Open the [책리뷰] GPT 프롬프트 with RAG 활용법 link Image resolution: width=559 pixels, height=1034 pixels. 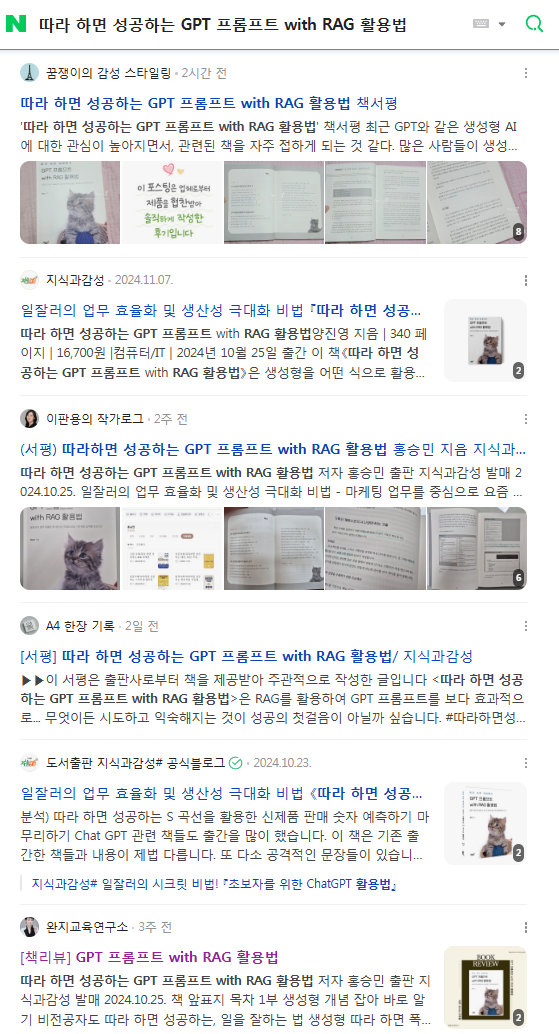click(149, 957)
